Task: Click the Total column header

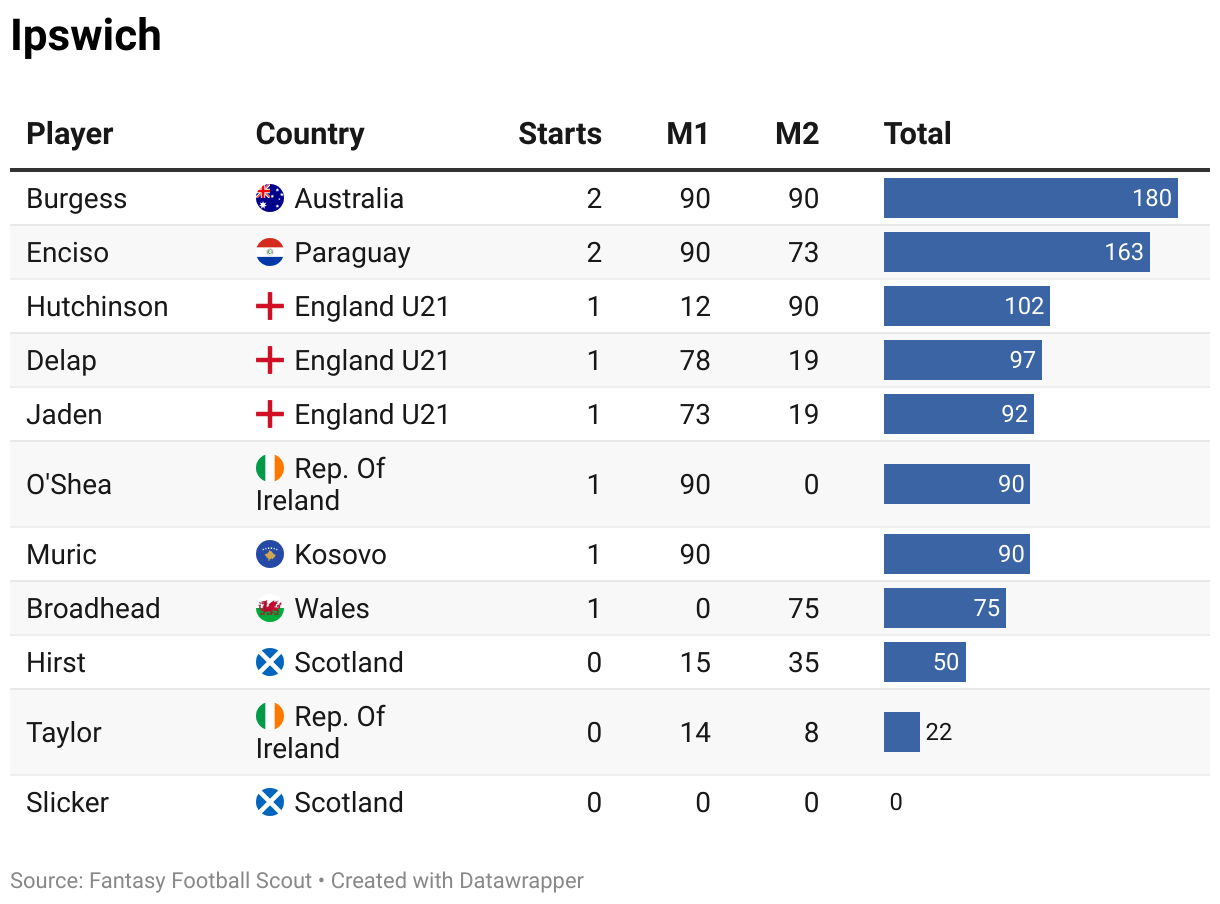Action: pyautogui.click(x=918, y=134)
